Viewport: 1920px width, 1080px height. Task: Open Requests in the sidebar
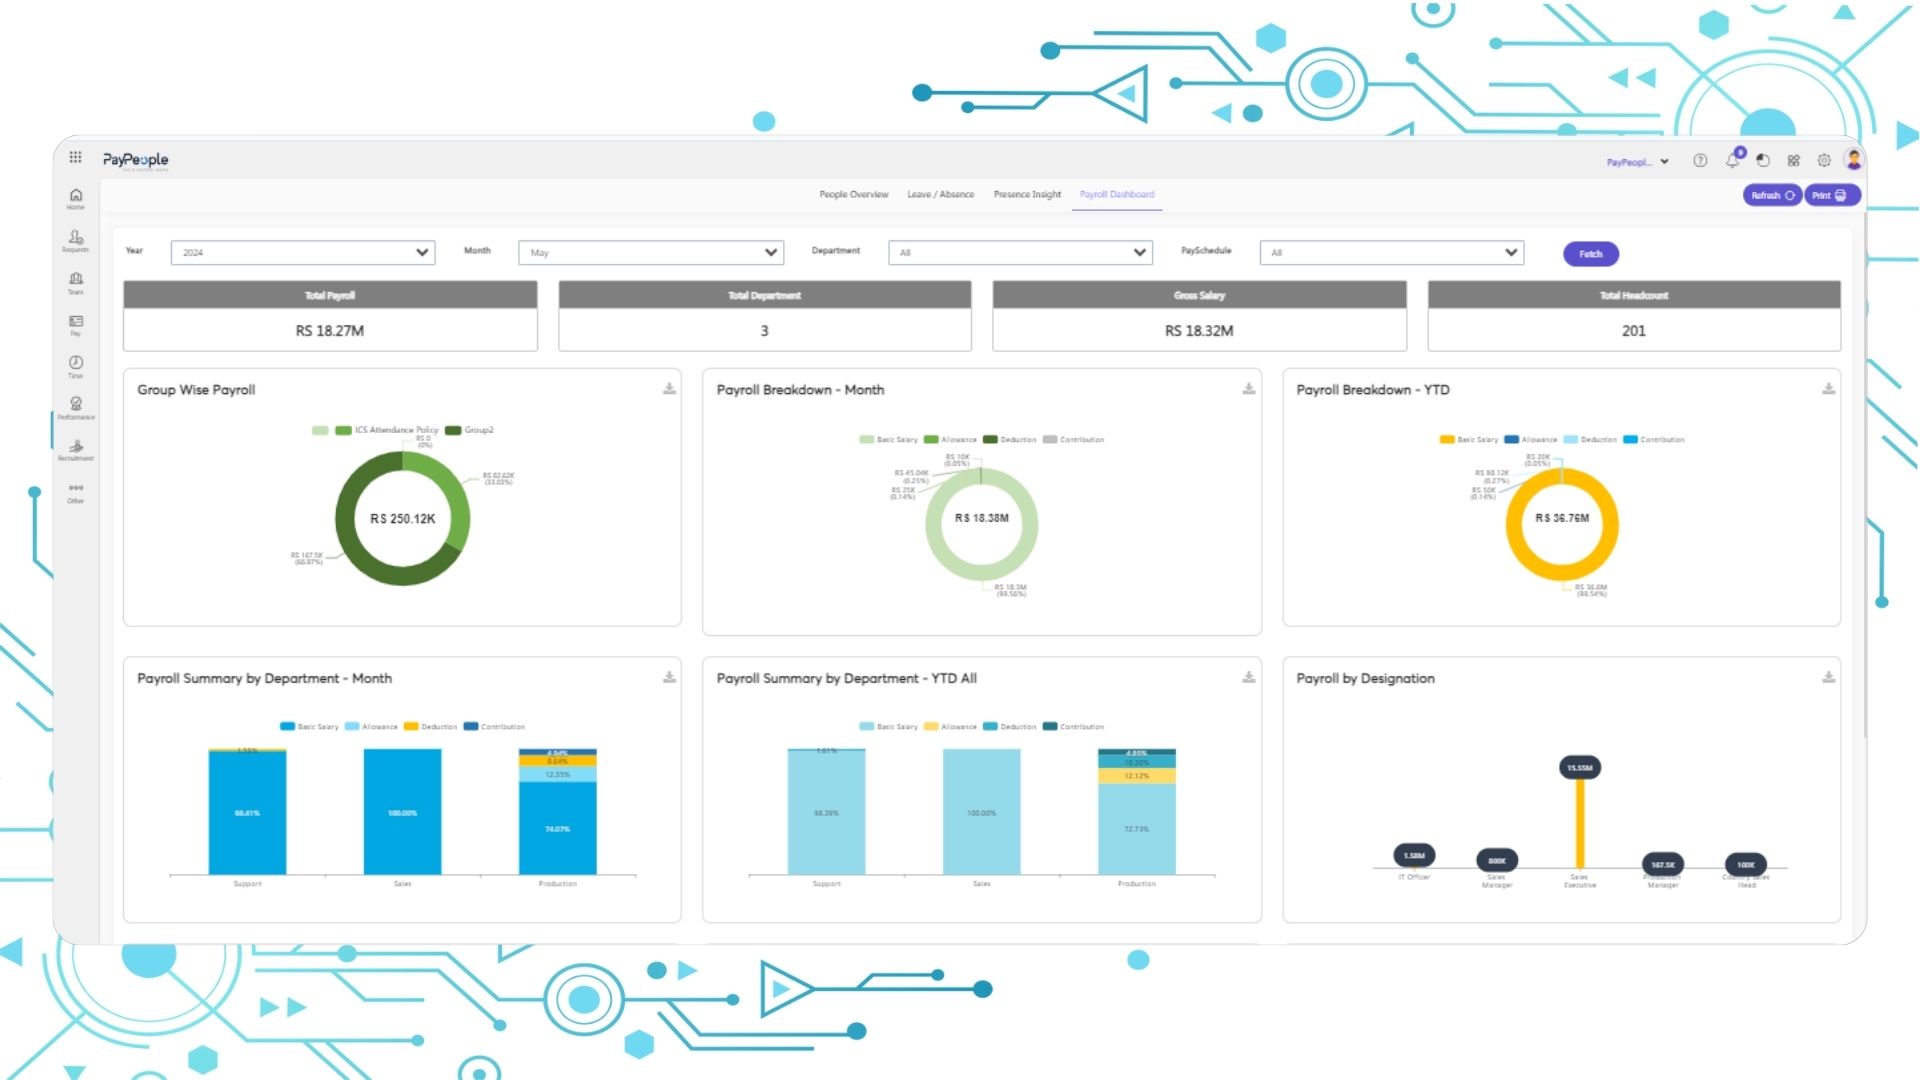[76, 241]
